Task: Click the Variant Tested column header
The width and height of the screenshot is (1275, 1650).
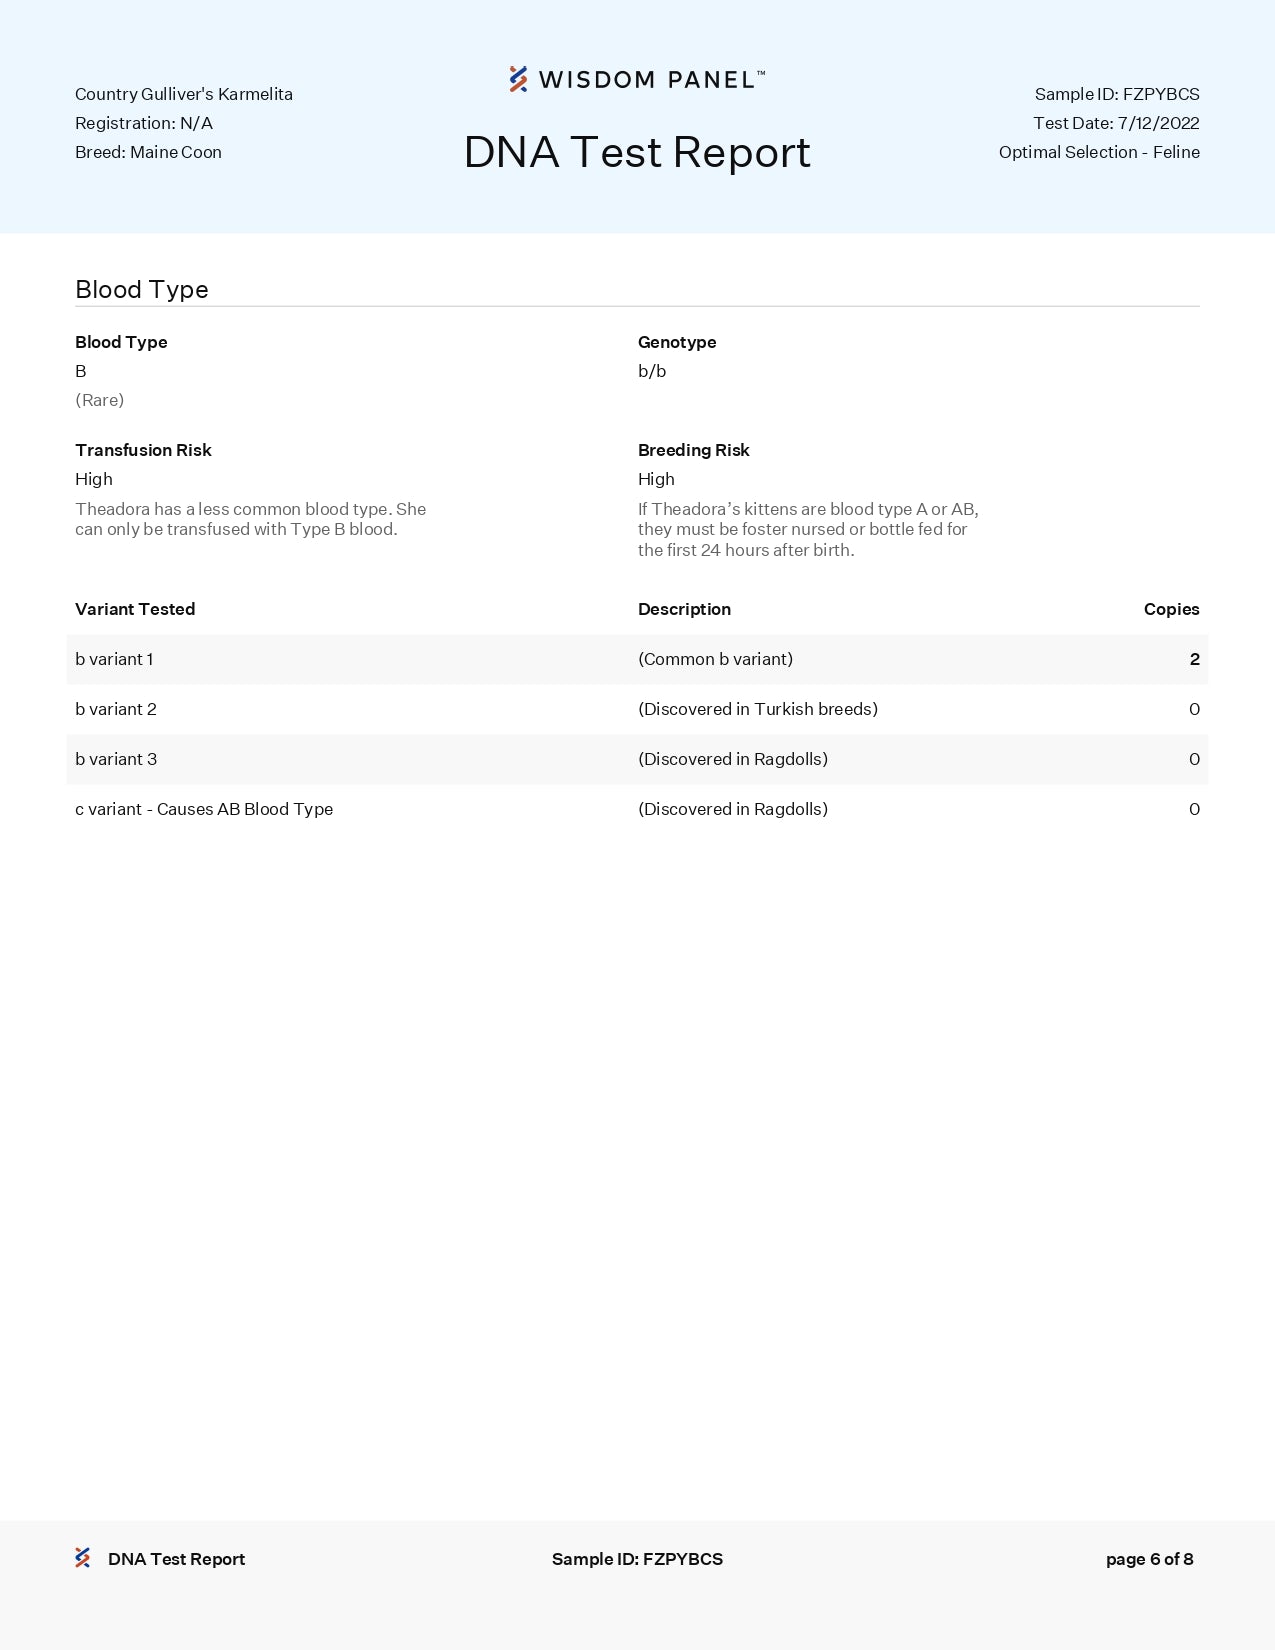Action: (135, 609)
